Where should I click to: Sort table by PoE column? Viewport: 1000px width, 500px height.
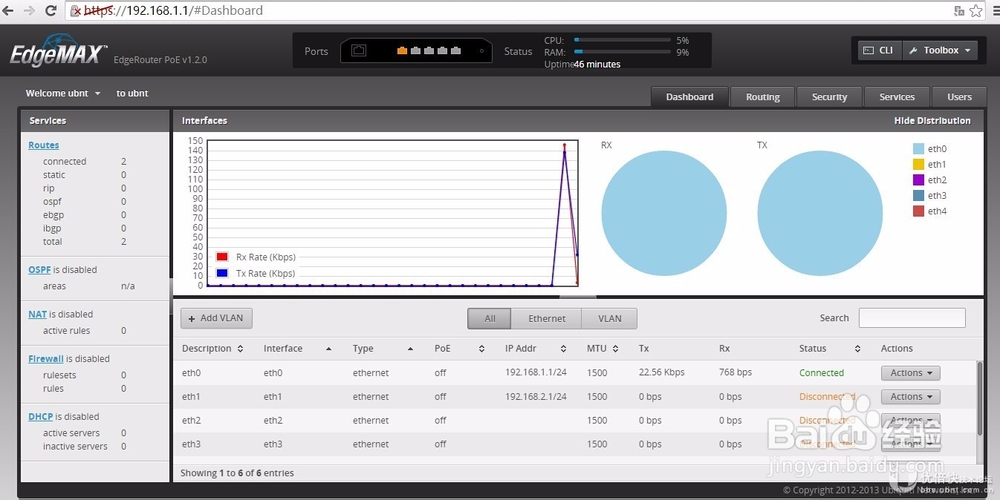point(460,348)
